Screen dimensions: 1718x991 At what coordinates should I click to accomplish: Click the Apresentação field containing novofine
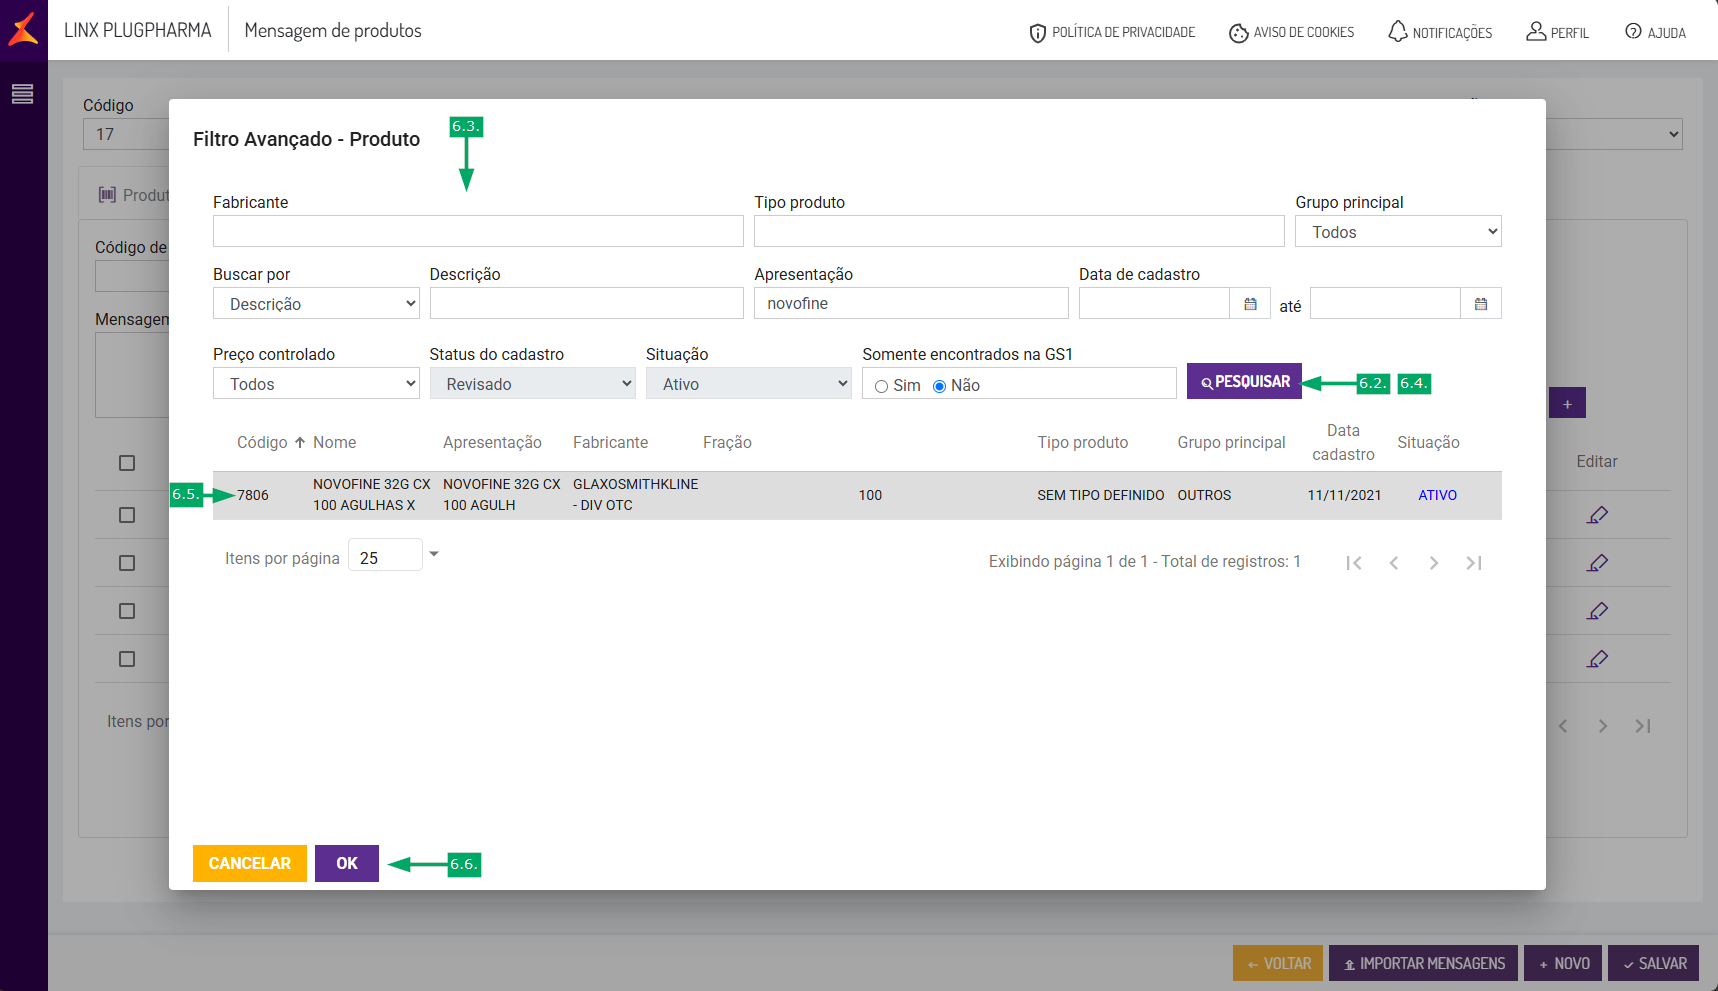[x=911, y=303]
